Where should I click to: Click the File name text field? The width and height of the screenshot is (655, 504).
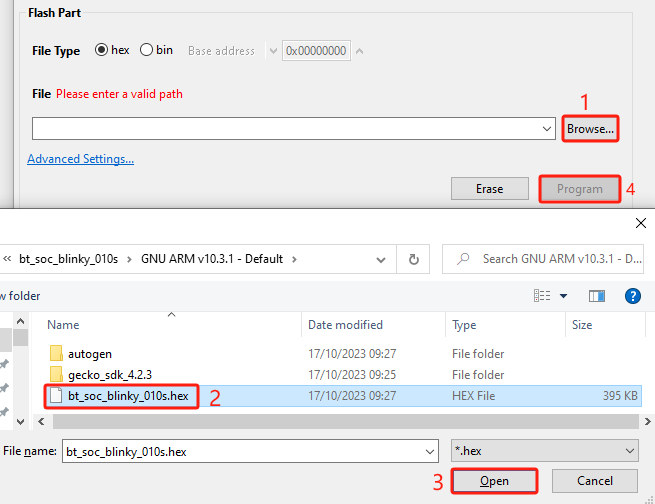(240, 451)
